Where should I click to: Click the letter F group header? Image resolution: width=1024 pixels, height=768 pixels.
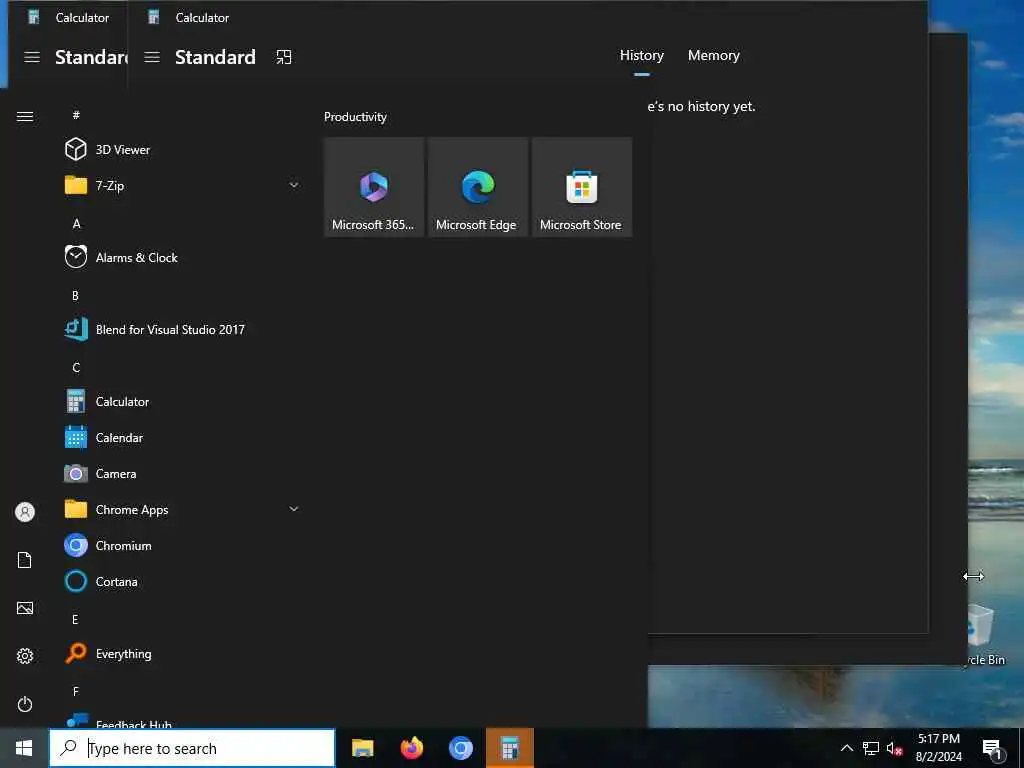(x=76, y=691)
